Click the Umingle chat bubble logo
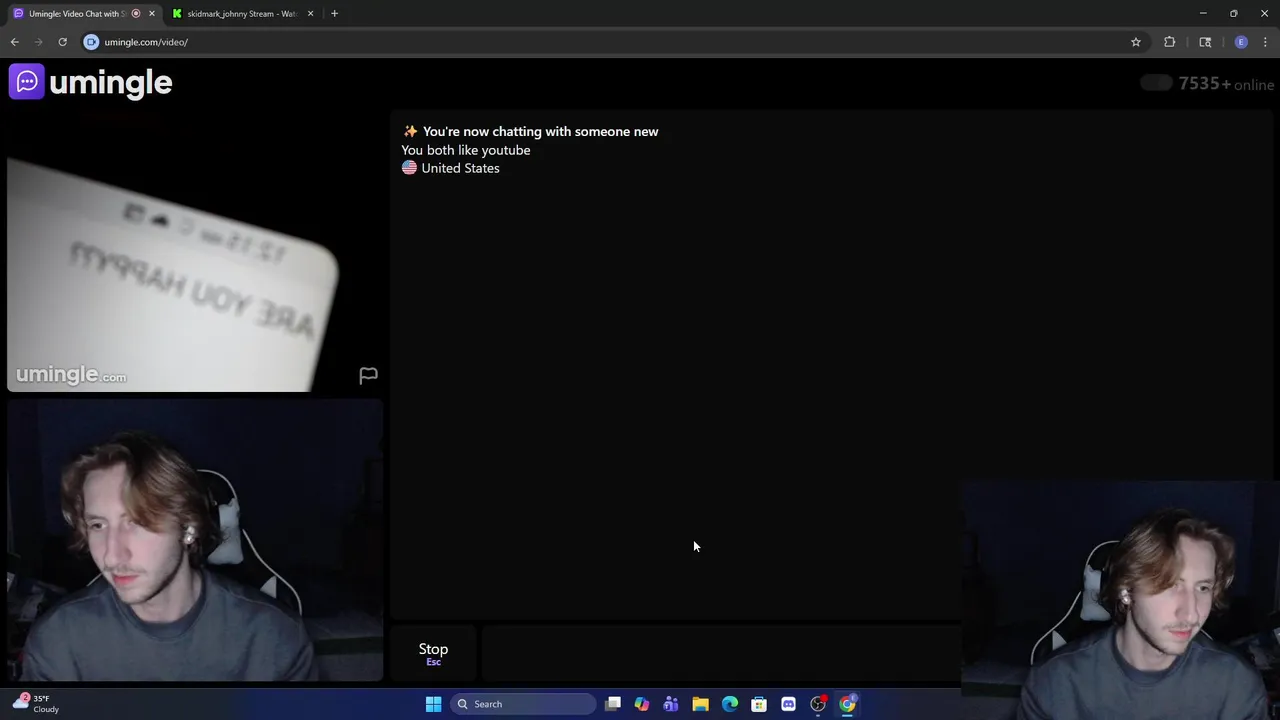 click(x=27, y=82)
